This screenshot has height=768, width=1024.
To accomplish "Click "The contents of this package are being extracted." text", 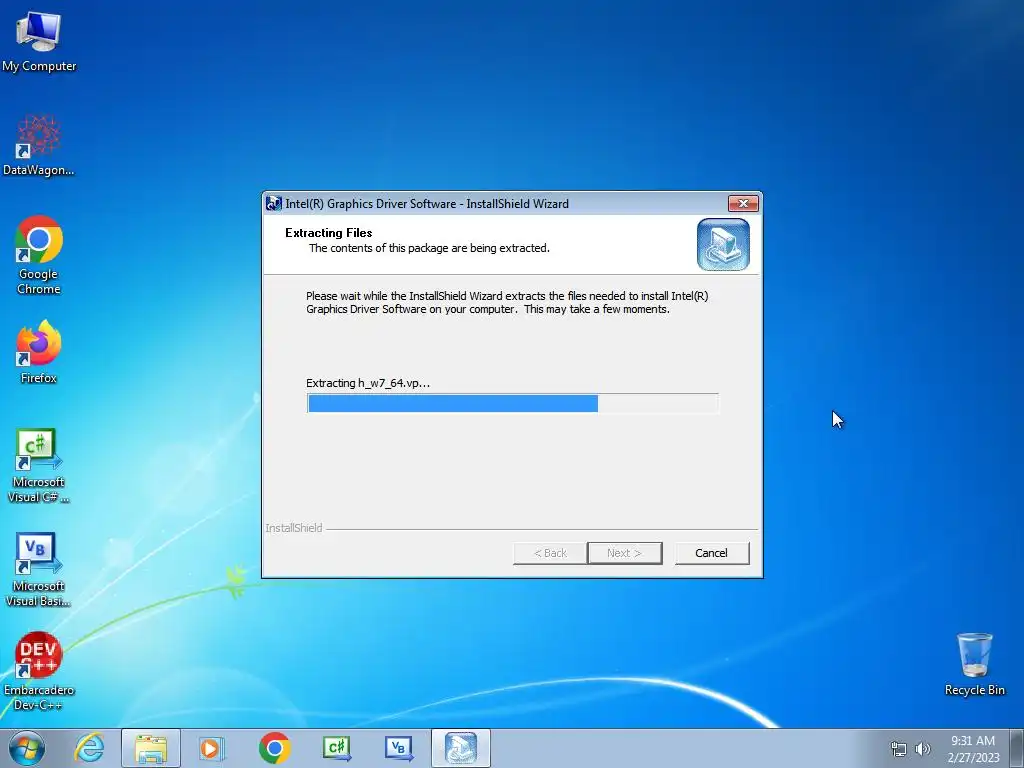I will click(x=429, y=248).
